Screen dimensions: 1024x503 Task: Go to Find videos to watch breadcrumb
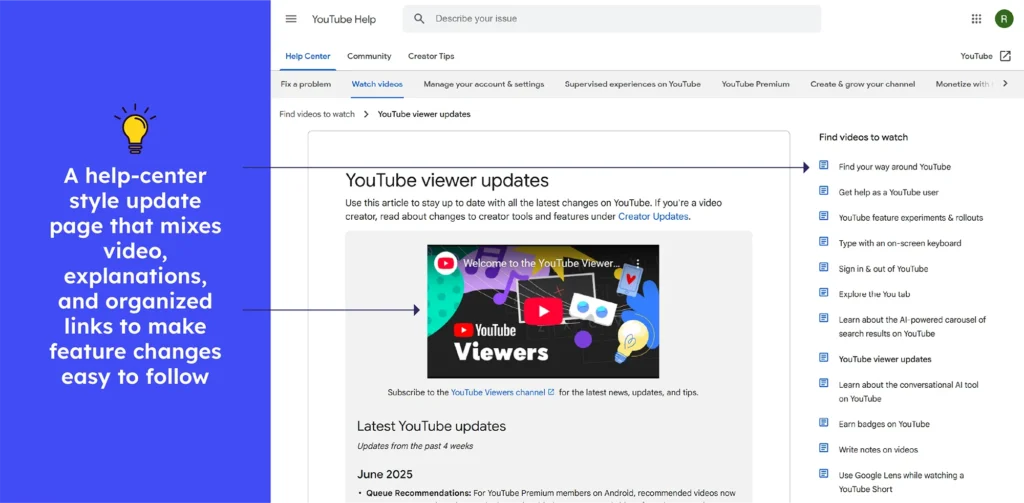(317, 114)
